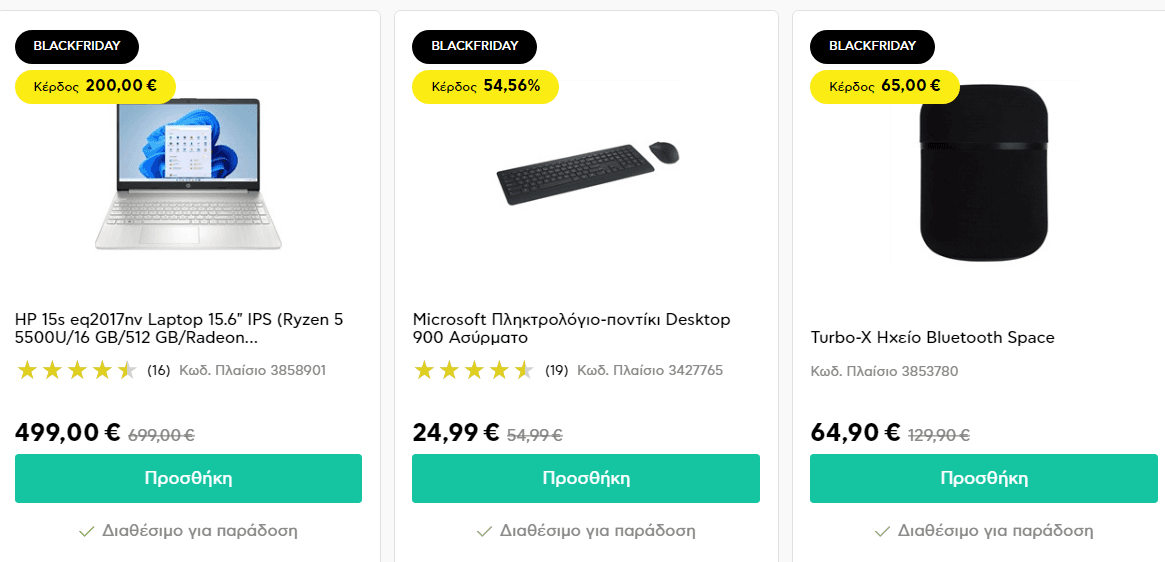
Task: Click the (19) reviews count for Microsoft keyboard
Action: [x=556, y=370]
